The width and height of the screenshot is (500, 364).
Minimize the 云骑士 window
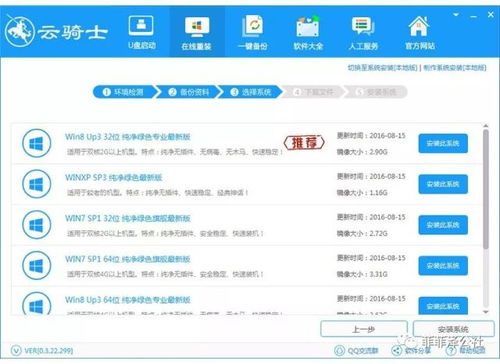pyautogui.click(x=473, y=16)
